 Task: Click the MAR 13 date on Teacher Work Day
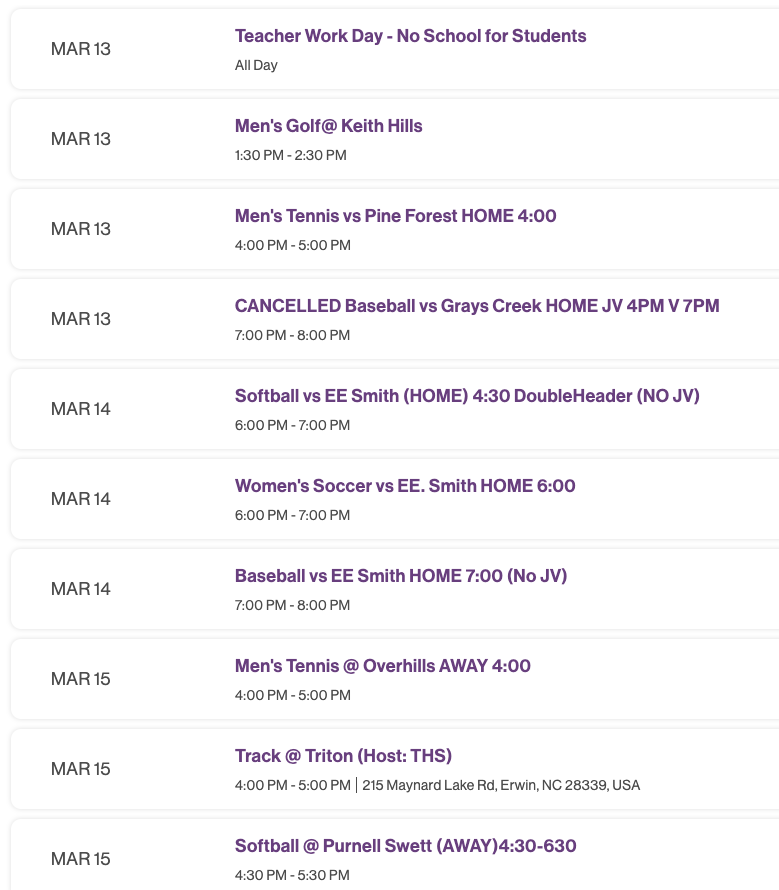coord(80,48)
